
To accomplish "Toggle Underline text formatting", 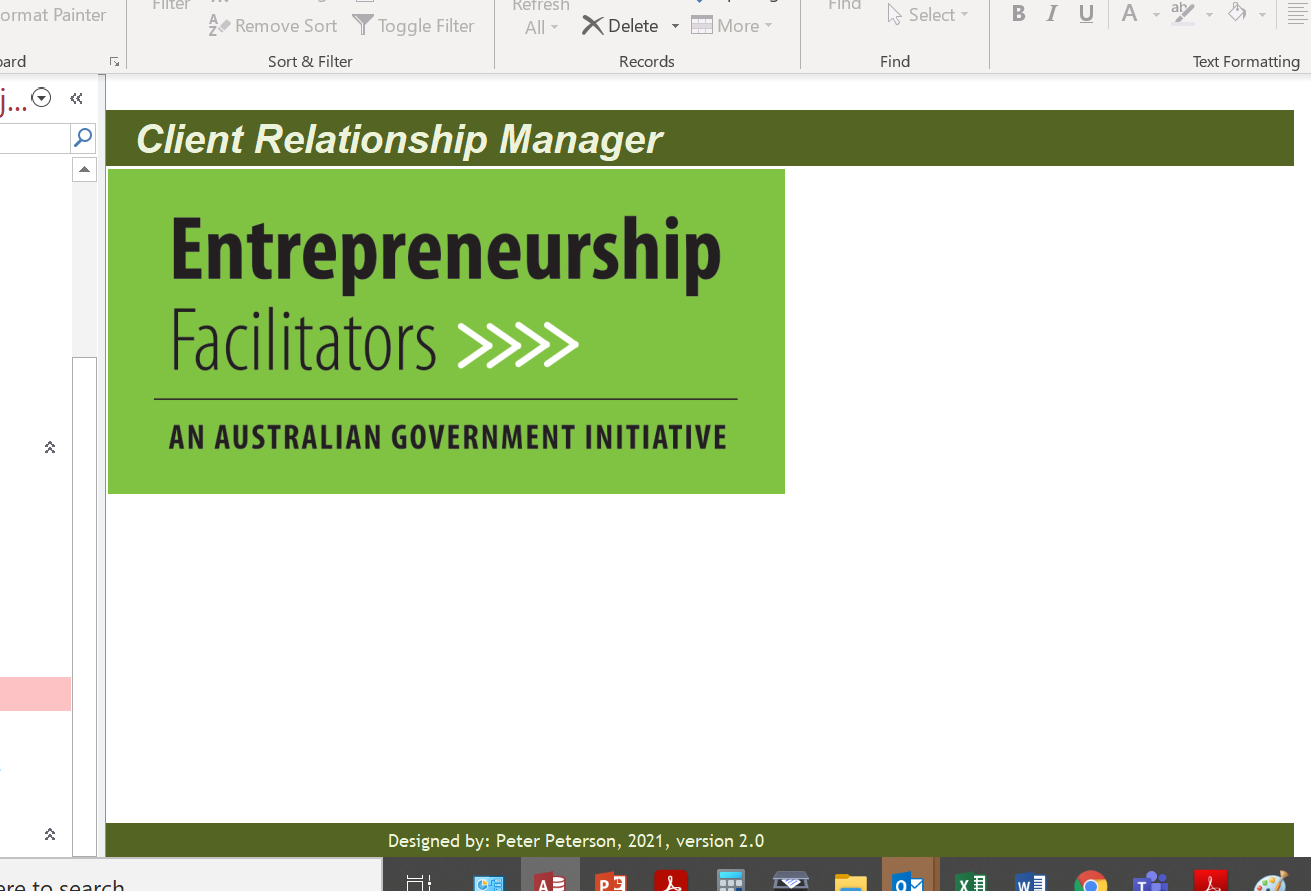I will [1086, 14].
